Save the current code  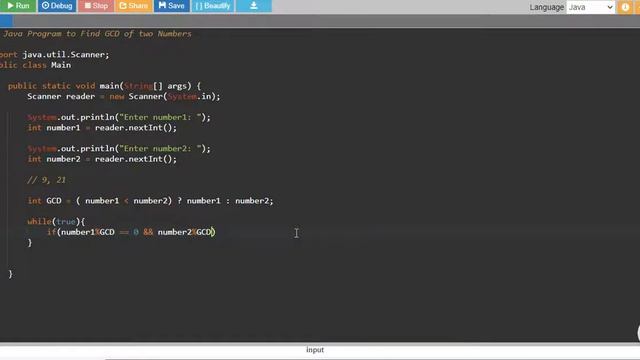click(171, 6)
